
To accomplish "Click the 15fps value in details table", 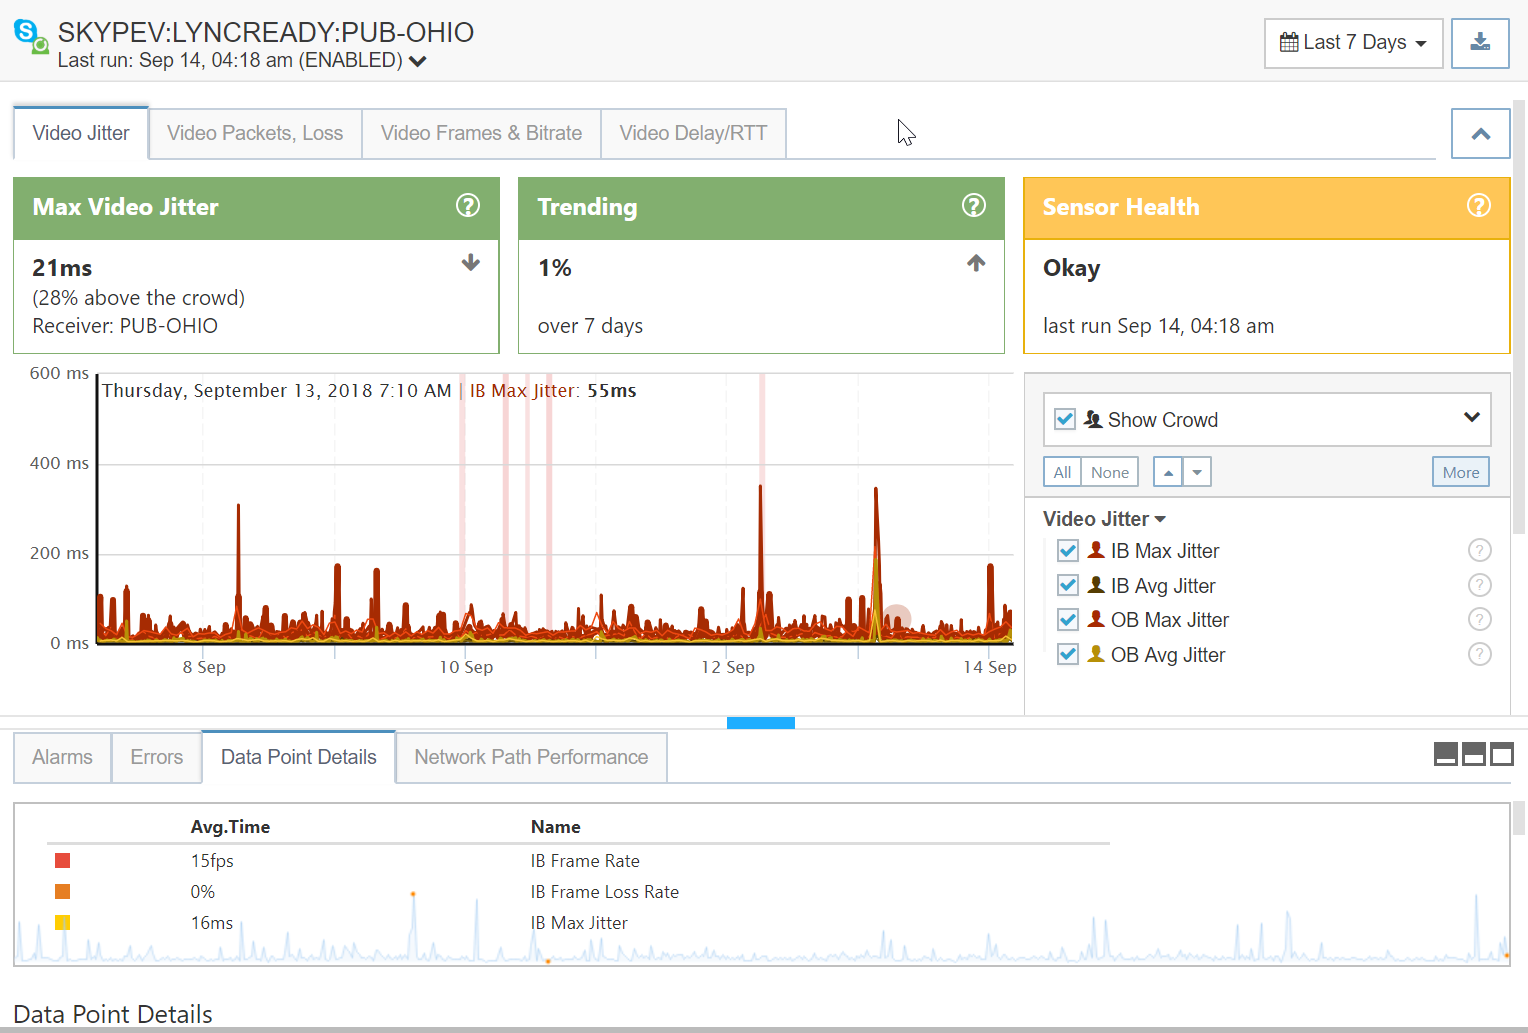I will [212, 861].
